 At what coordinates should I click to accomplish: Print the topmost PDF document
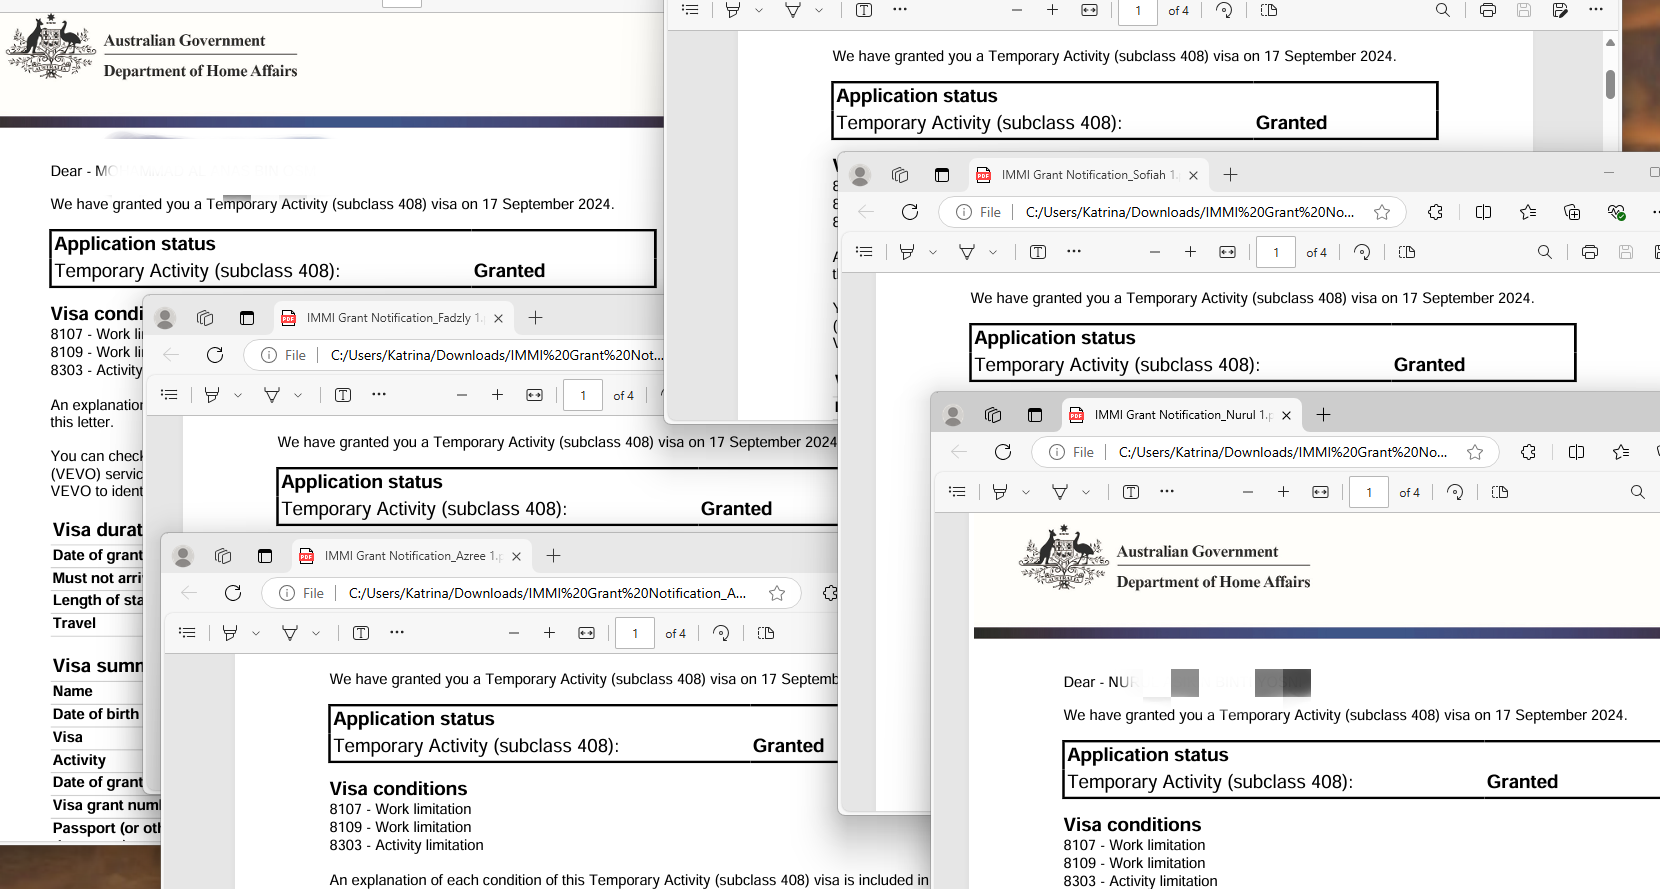tap(1488, 10)
